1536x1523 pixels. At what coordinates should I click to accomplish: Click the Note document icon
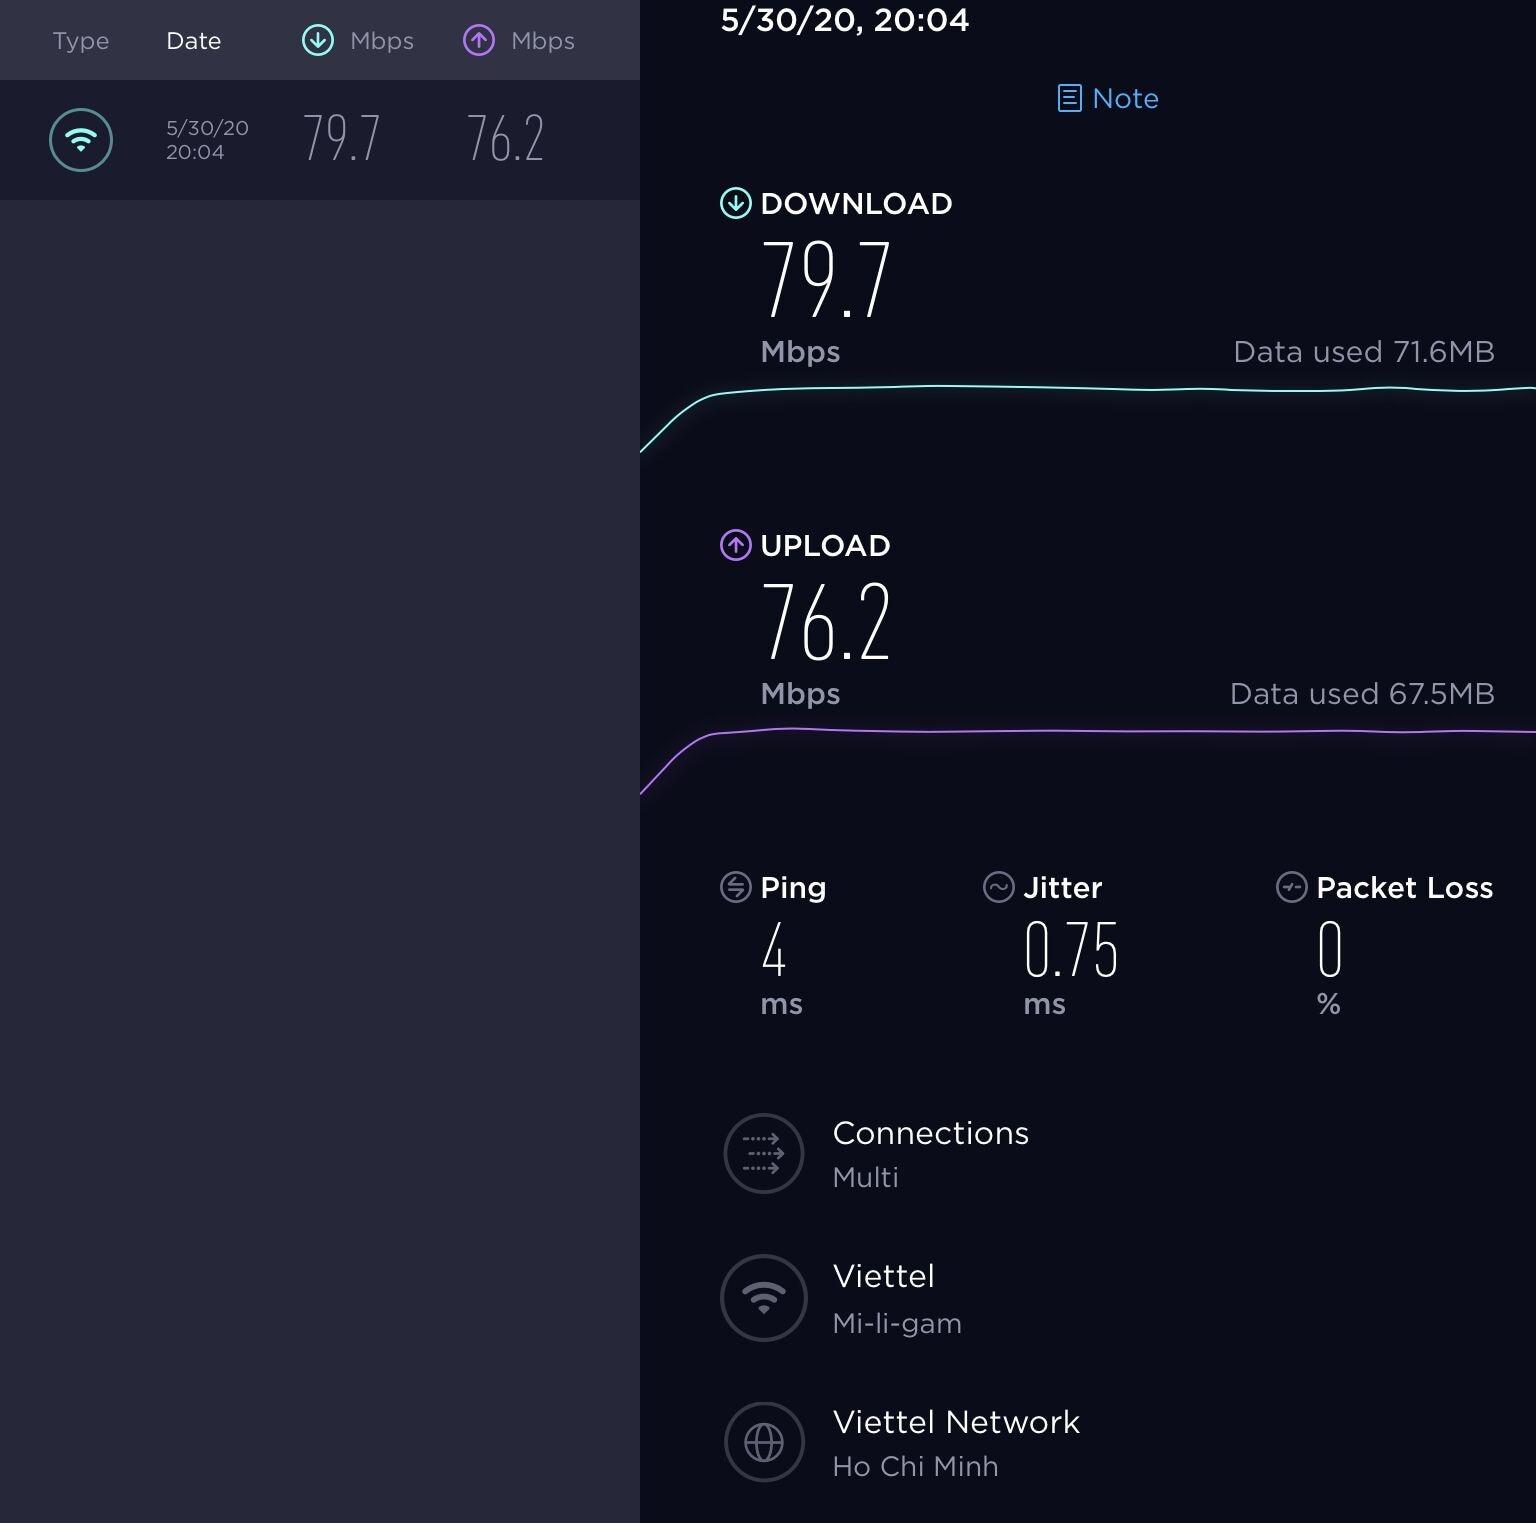click(1069, 98)
